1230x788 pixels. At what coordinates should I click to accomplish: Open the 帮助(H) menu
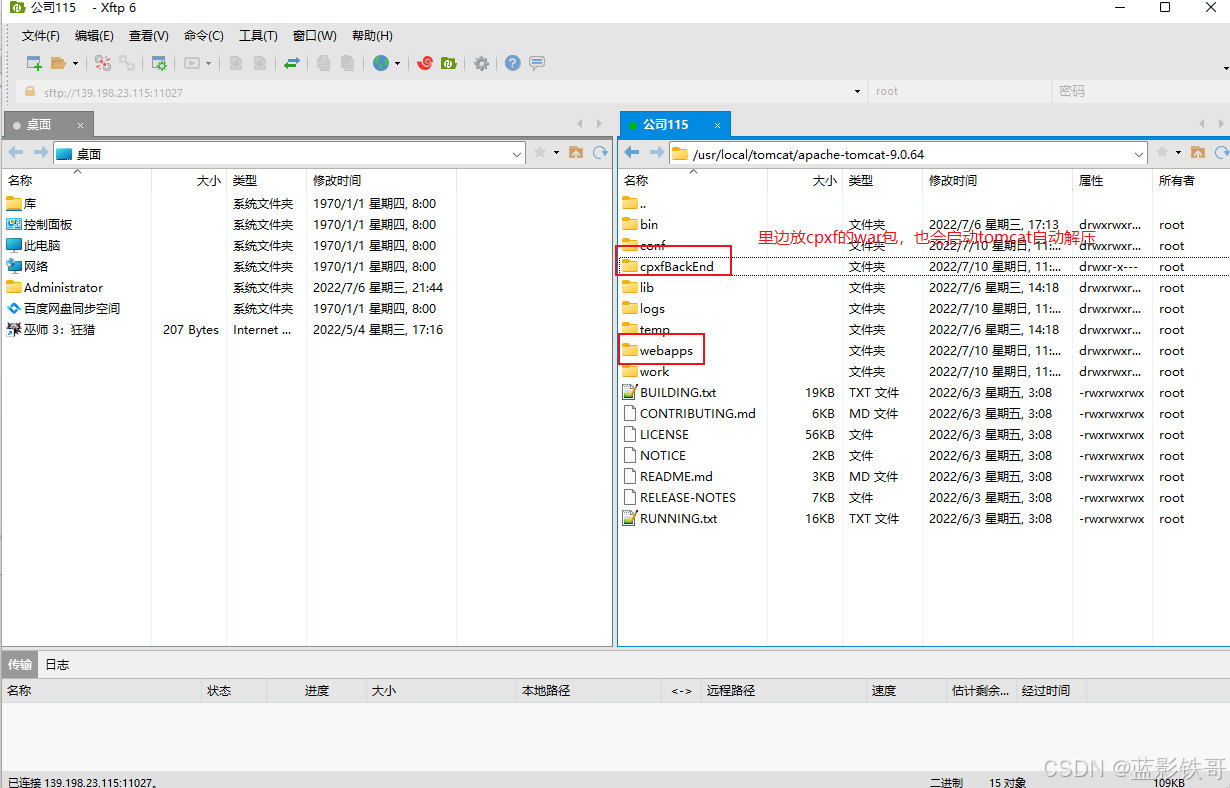(372, 36)
